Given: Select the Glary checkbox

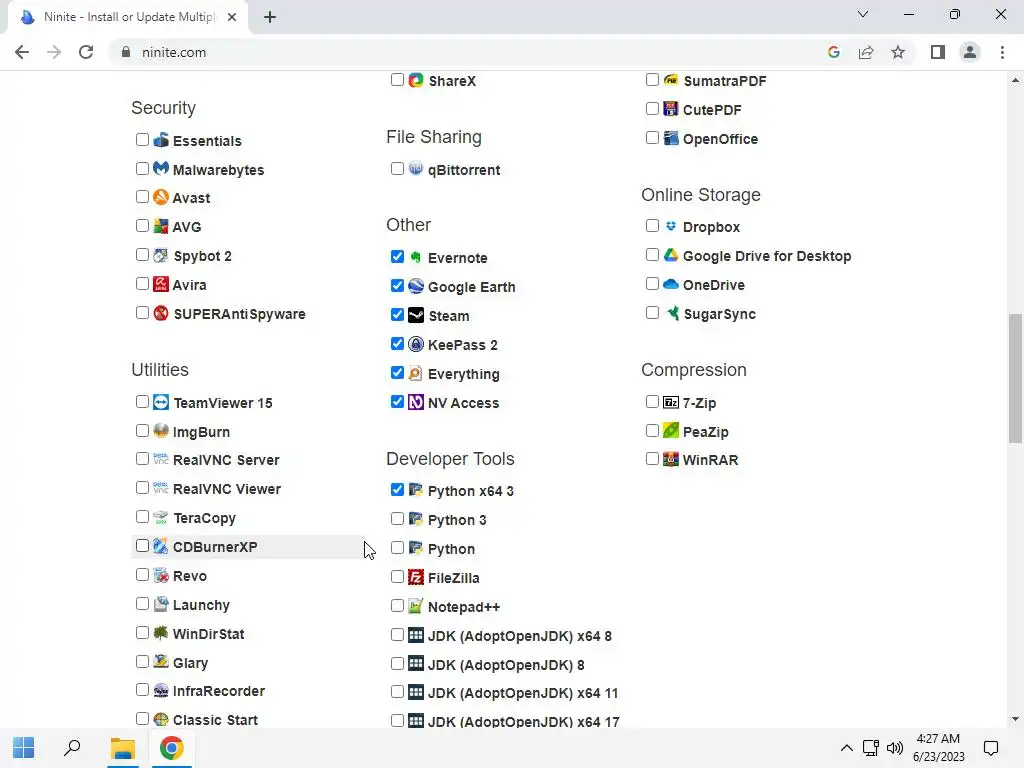Looking at the screenshot, I should pos(142,662).
